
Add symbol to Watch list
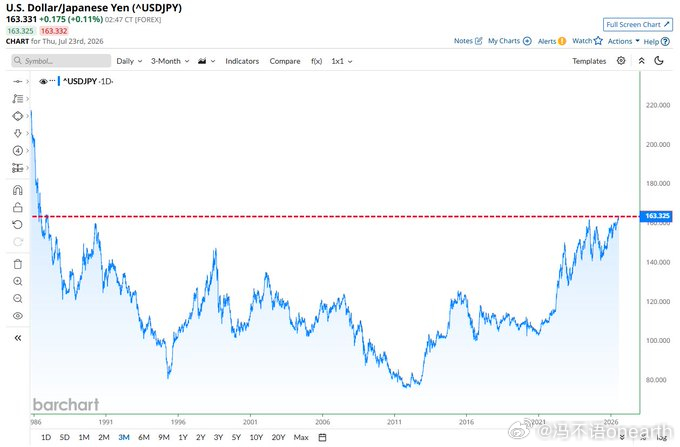587,41
